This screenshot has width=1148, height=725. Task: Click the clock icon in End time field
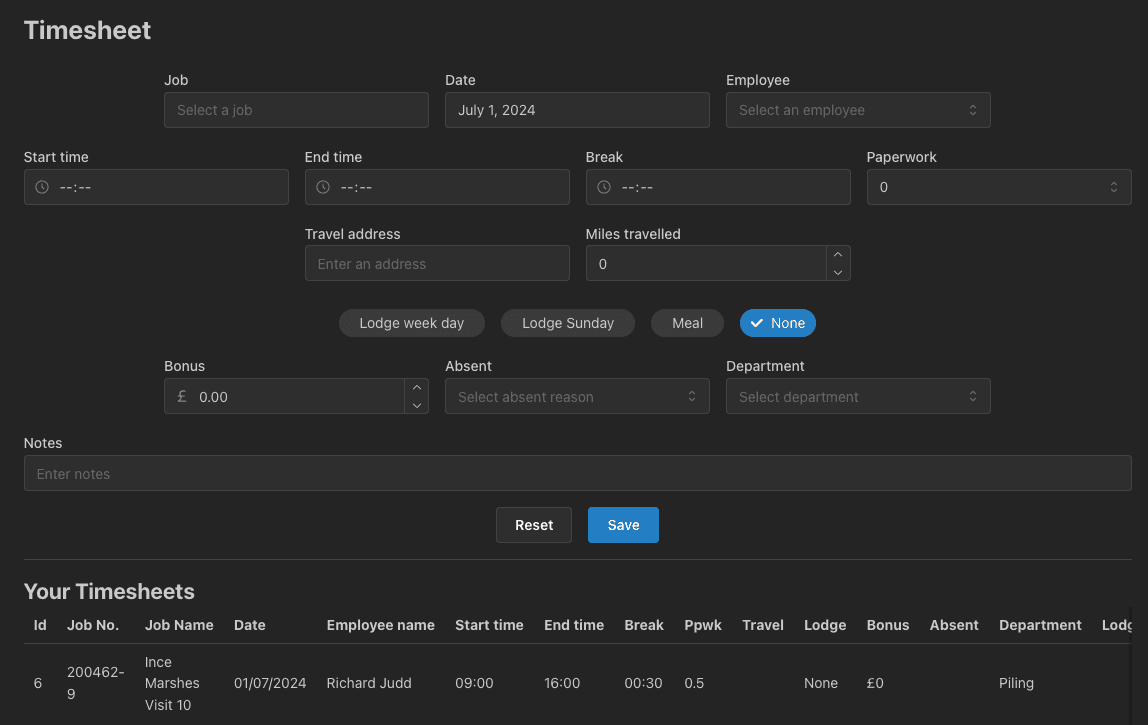(322, 187)
